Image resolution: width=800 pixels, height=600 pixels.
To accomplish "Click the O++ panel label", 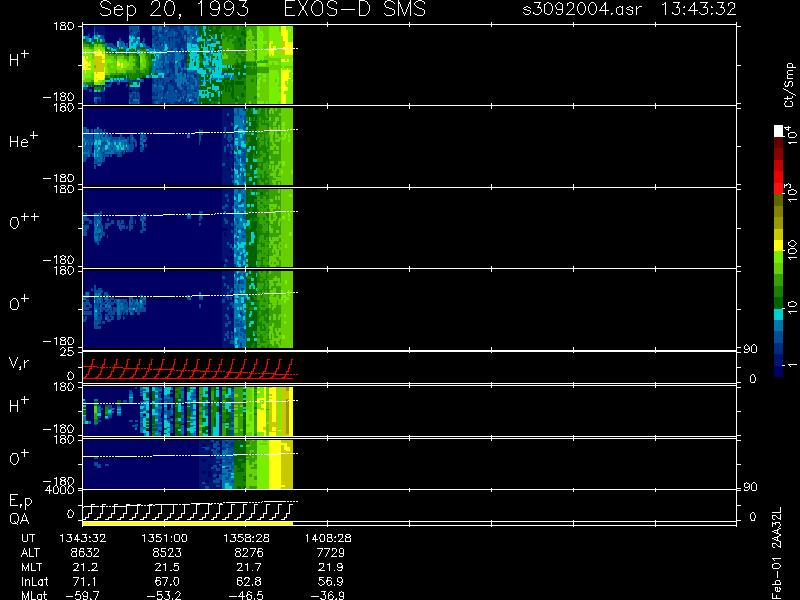I will [24, 221].
